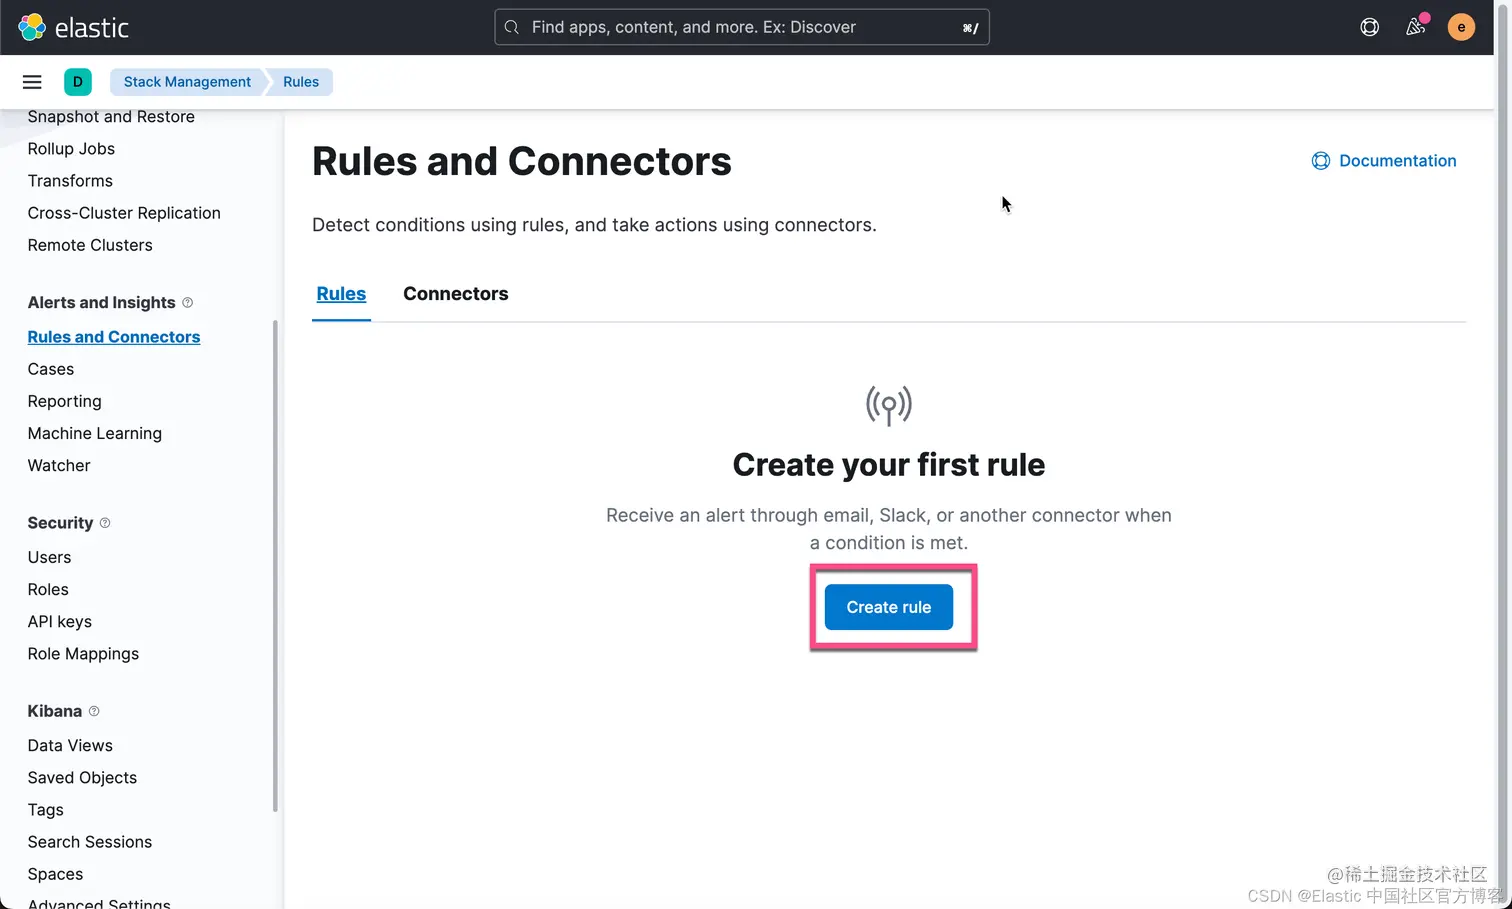
Task: Click the Alerts and Insights info icon
Action: click(187, 303)
